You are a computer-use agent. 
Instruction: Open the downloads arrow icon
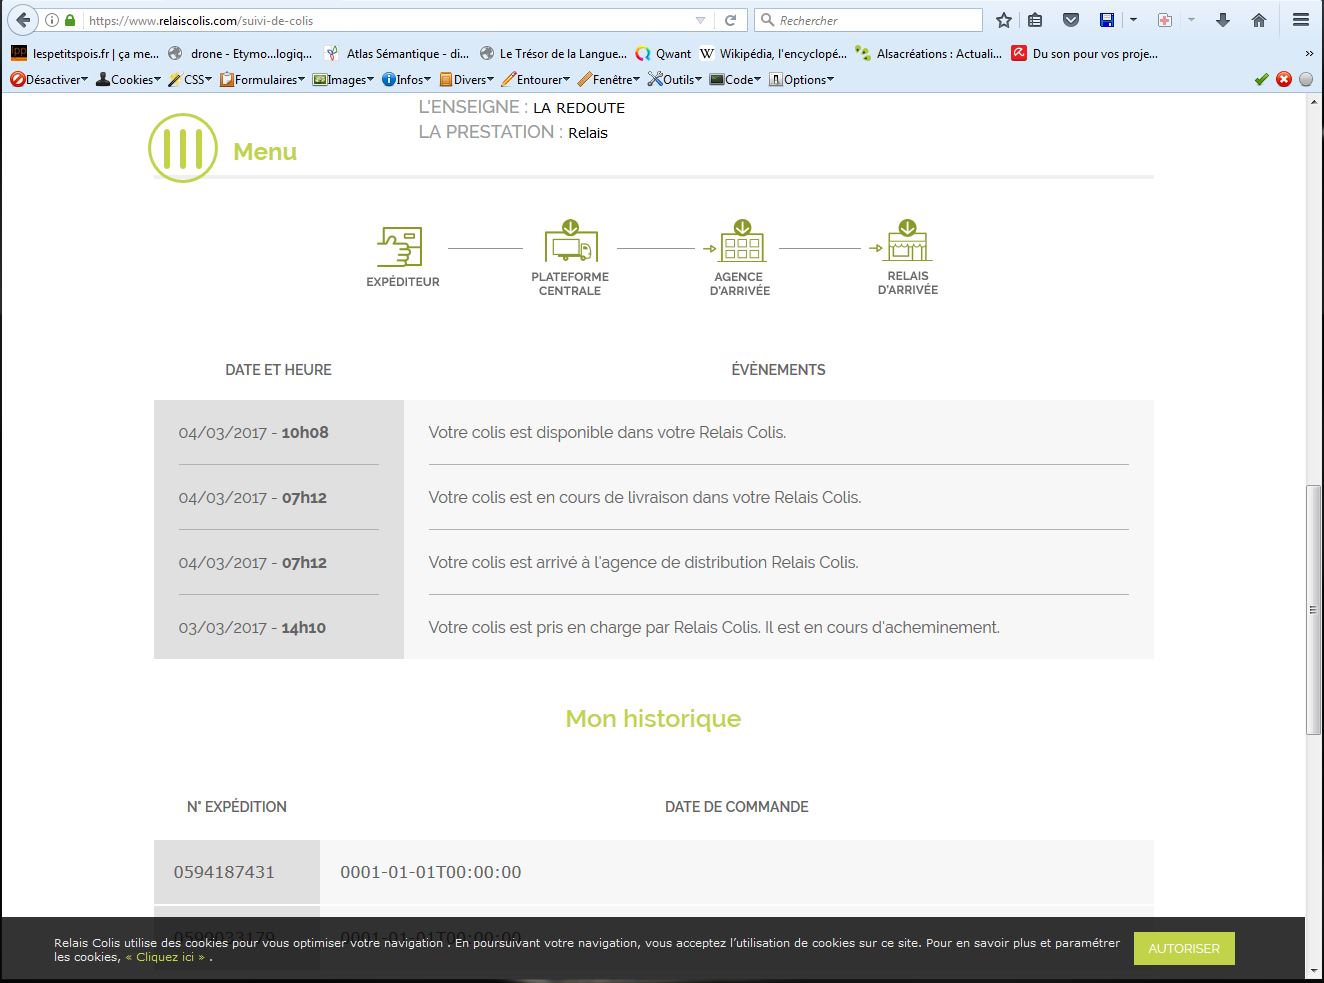click(1222, 20)
